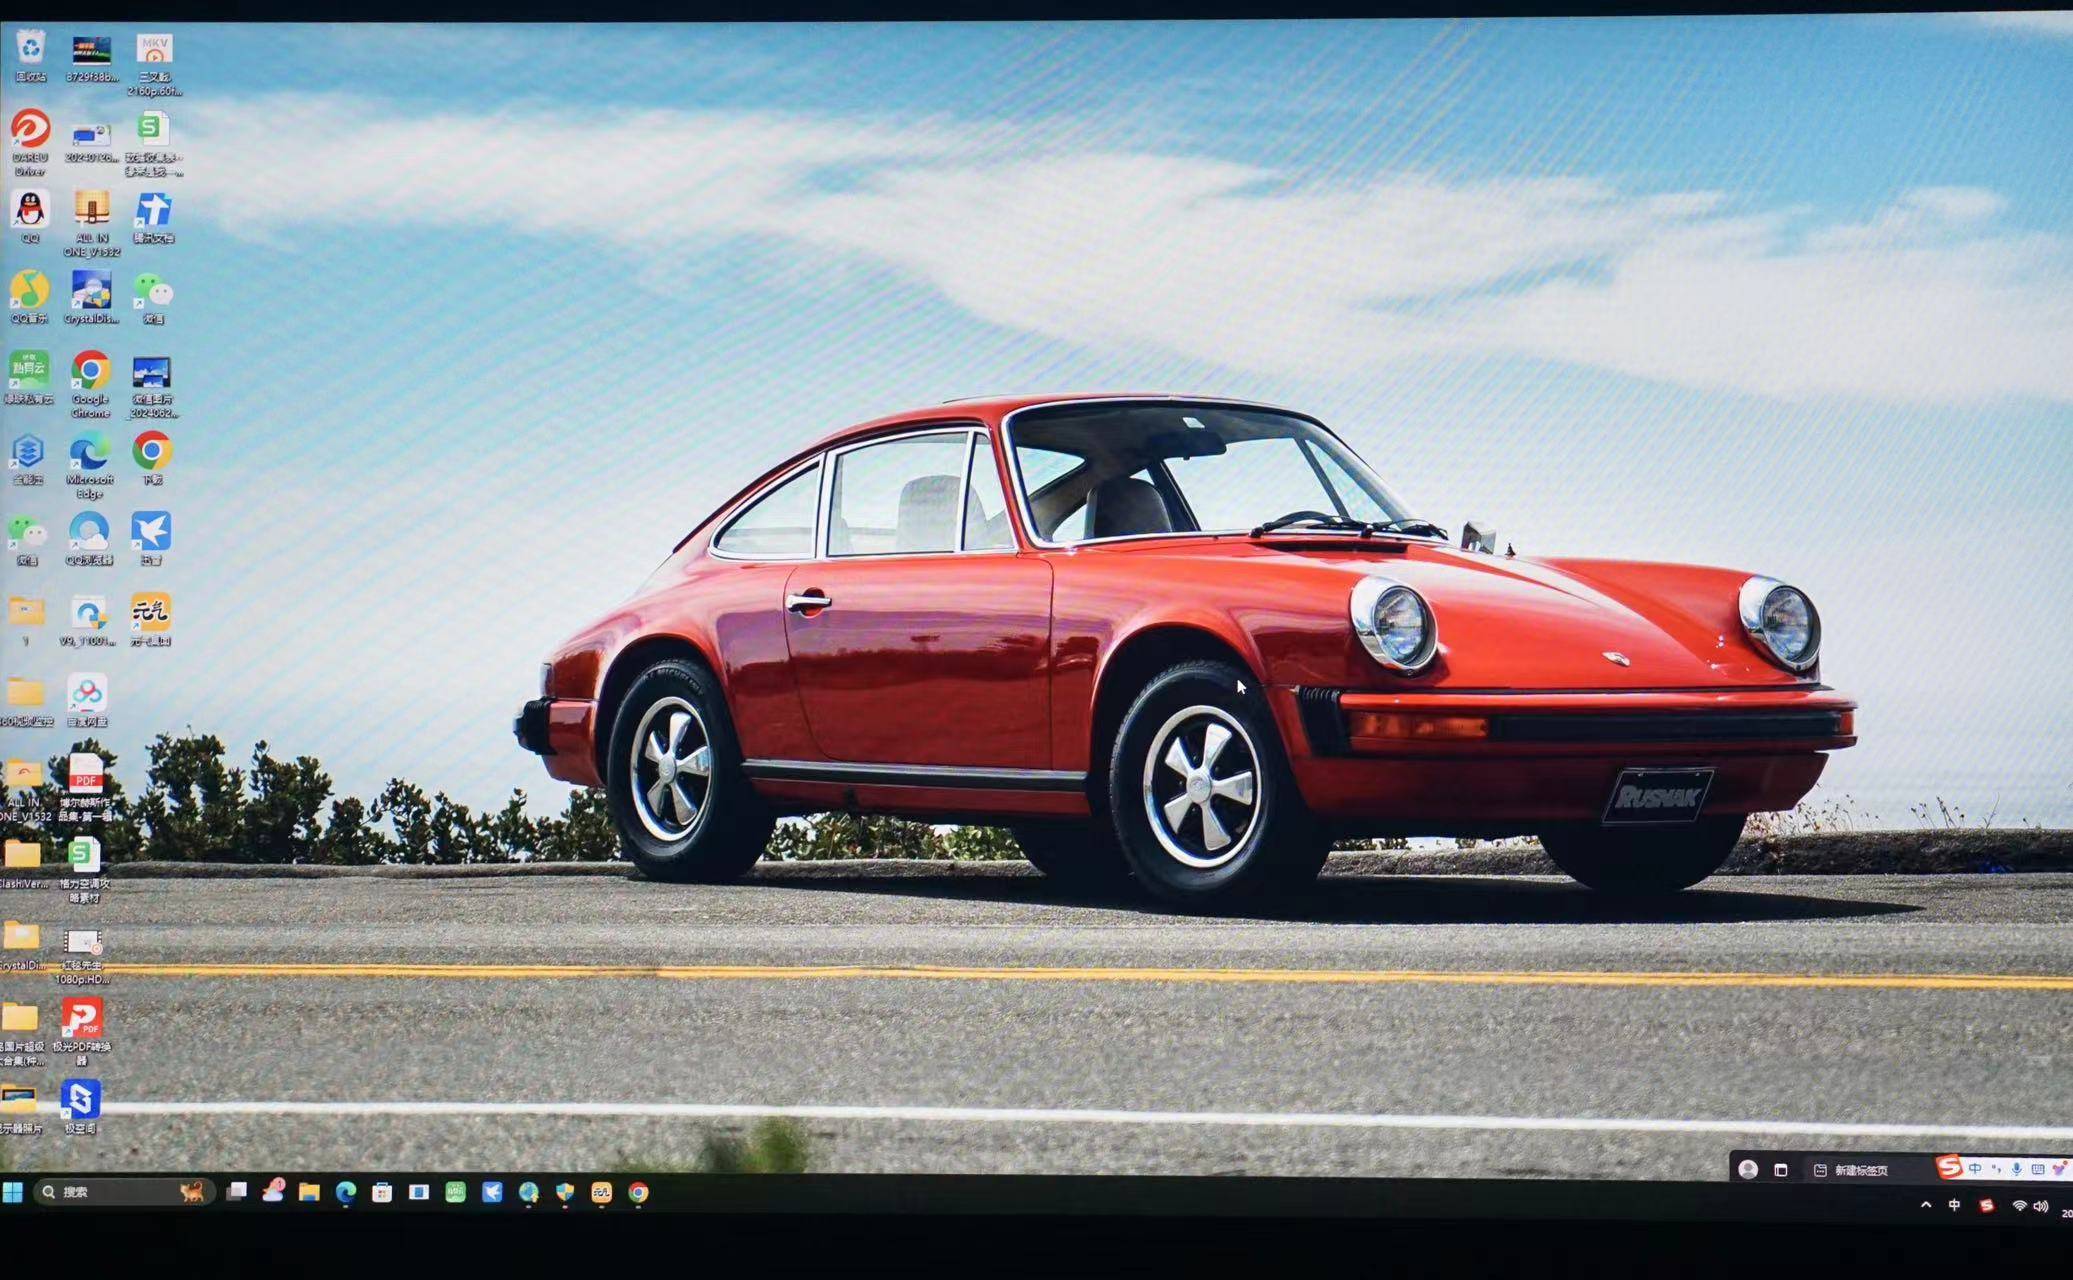This screenshot has height=1280, width=2073.
Task: Open the CrystalDiskInfo desktop shortcut
Action: coord(91,291)
